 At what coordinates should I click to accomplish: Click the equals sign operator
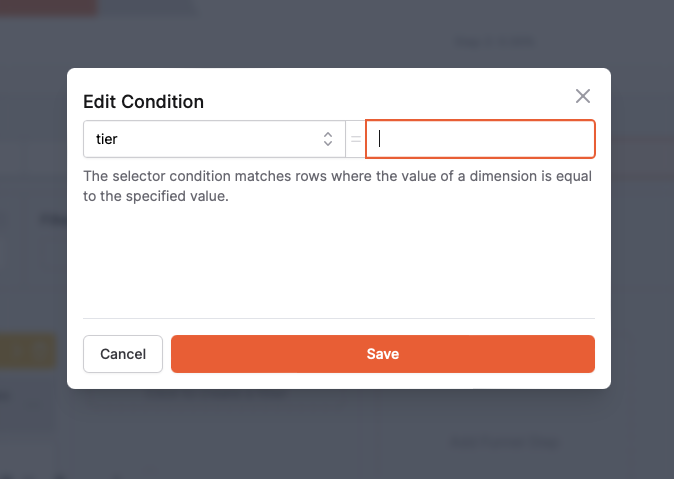355,140
